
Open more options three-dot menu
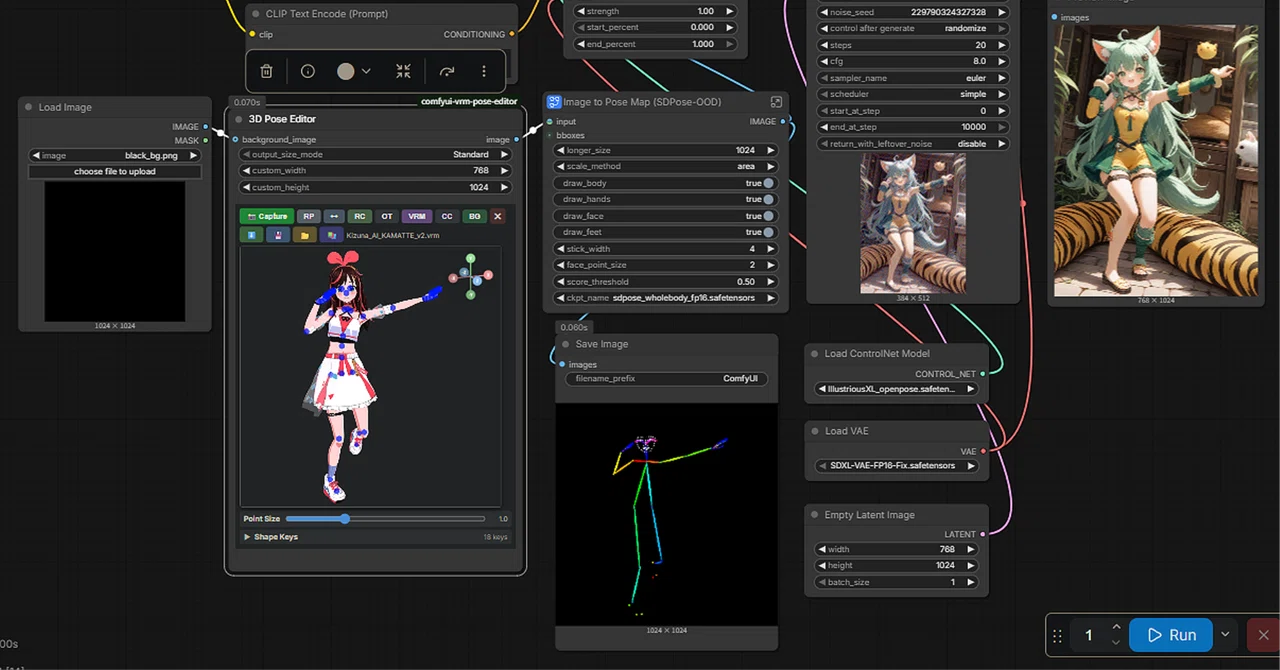point(484,71)
